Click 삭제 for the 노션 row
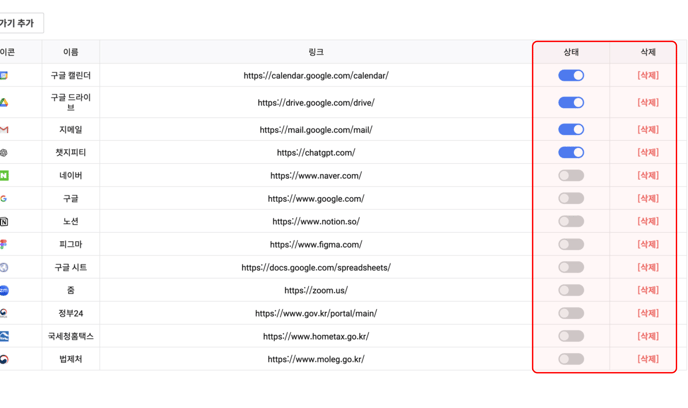The image size is (688, 408). 648,222
